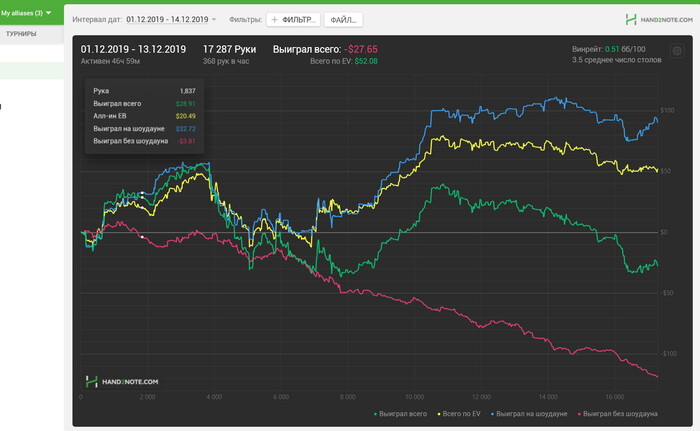Open the My aliases (3) dropdown

(26, 13)
